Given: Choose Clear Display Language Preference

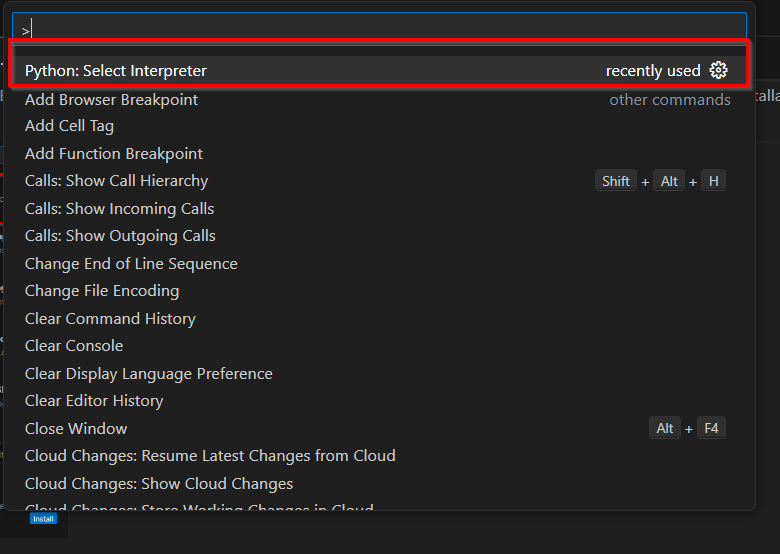Looking at the screenshot, I should coord(379,373).
